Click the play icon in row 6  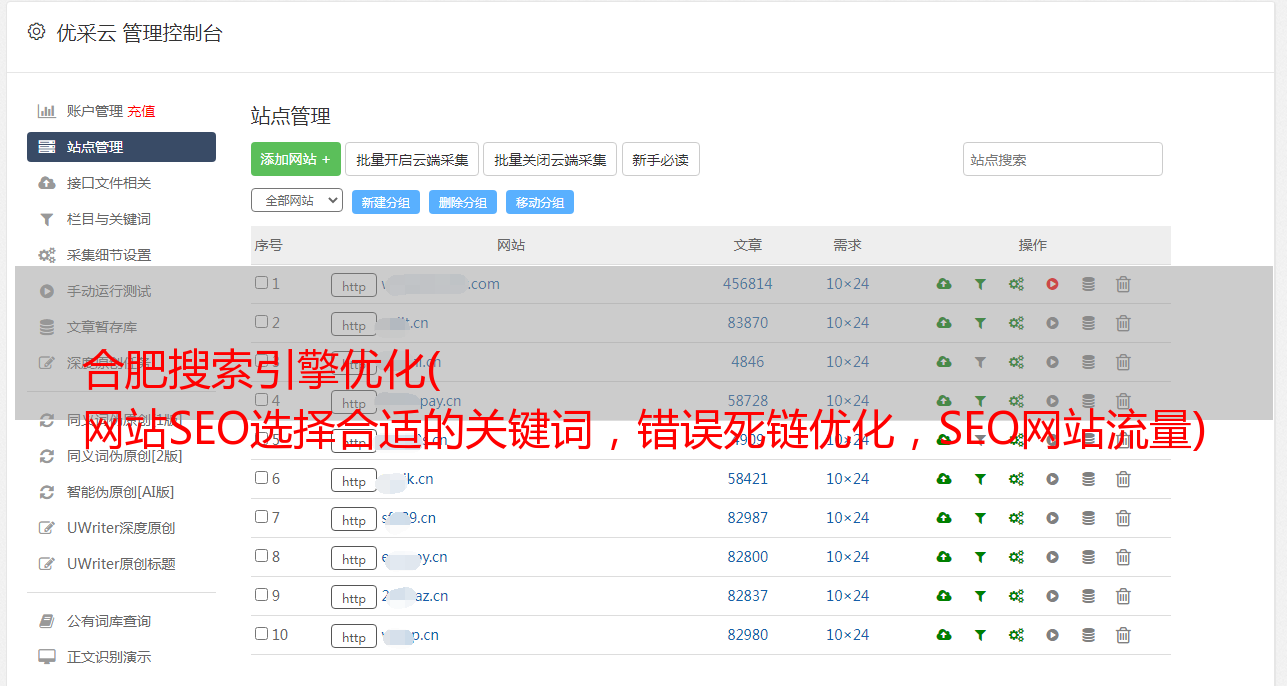1052,479
